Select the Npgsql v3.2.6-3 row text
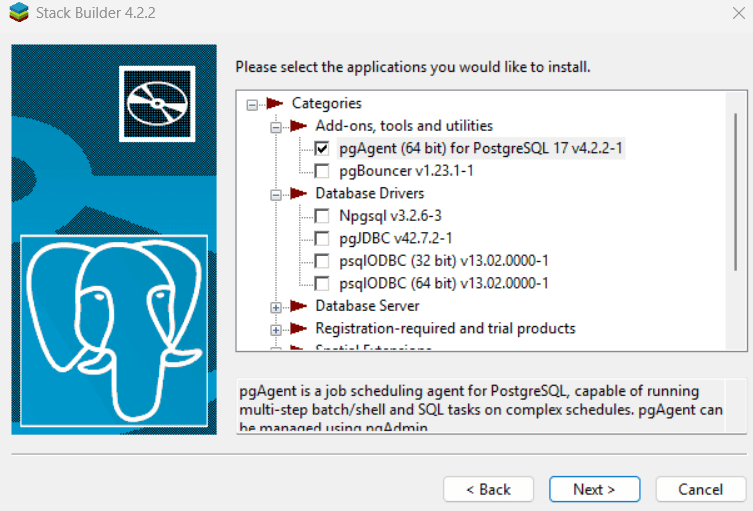Screen dimensions: 753x511 tap(390, 216)
